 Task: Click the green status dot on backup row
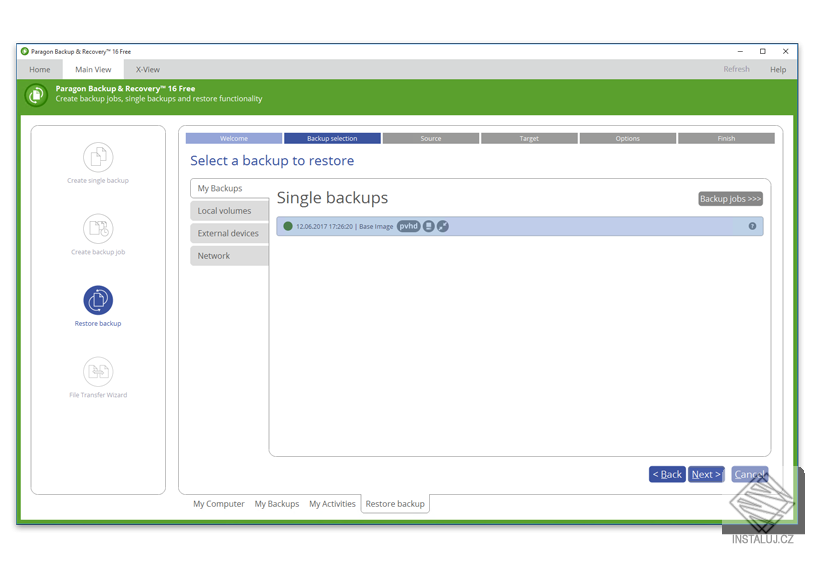288,226
